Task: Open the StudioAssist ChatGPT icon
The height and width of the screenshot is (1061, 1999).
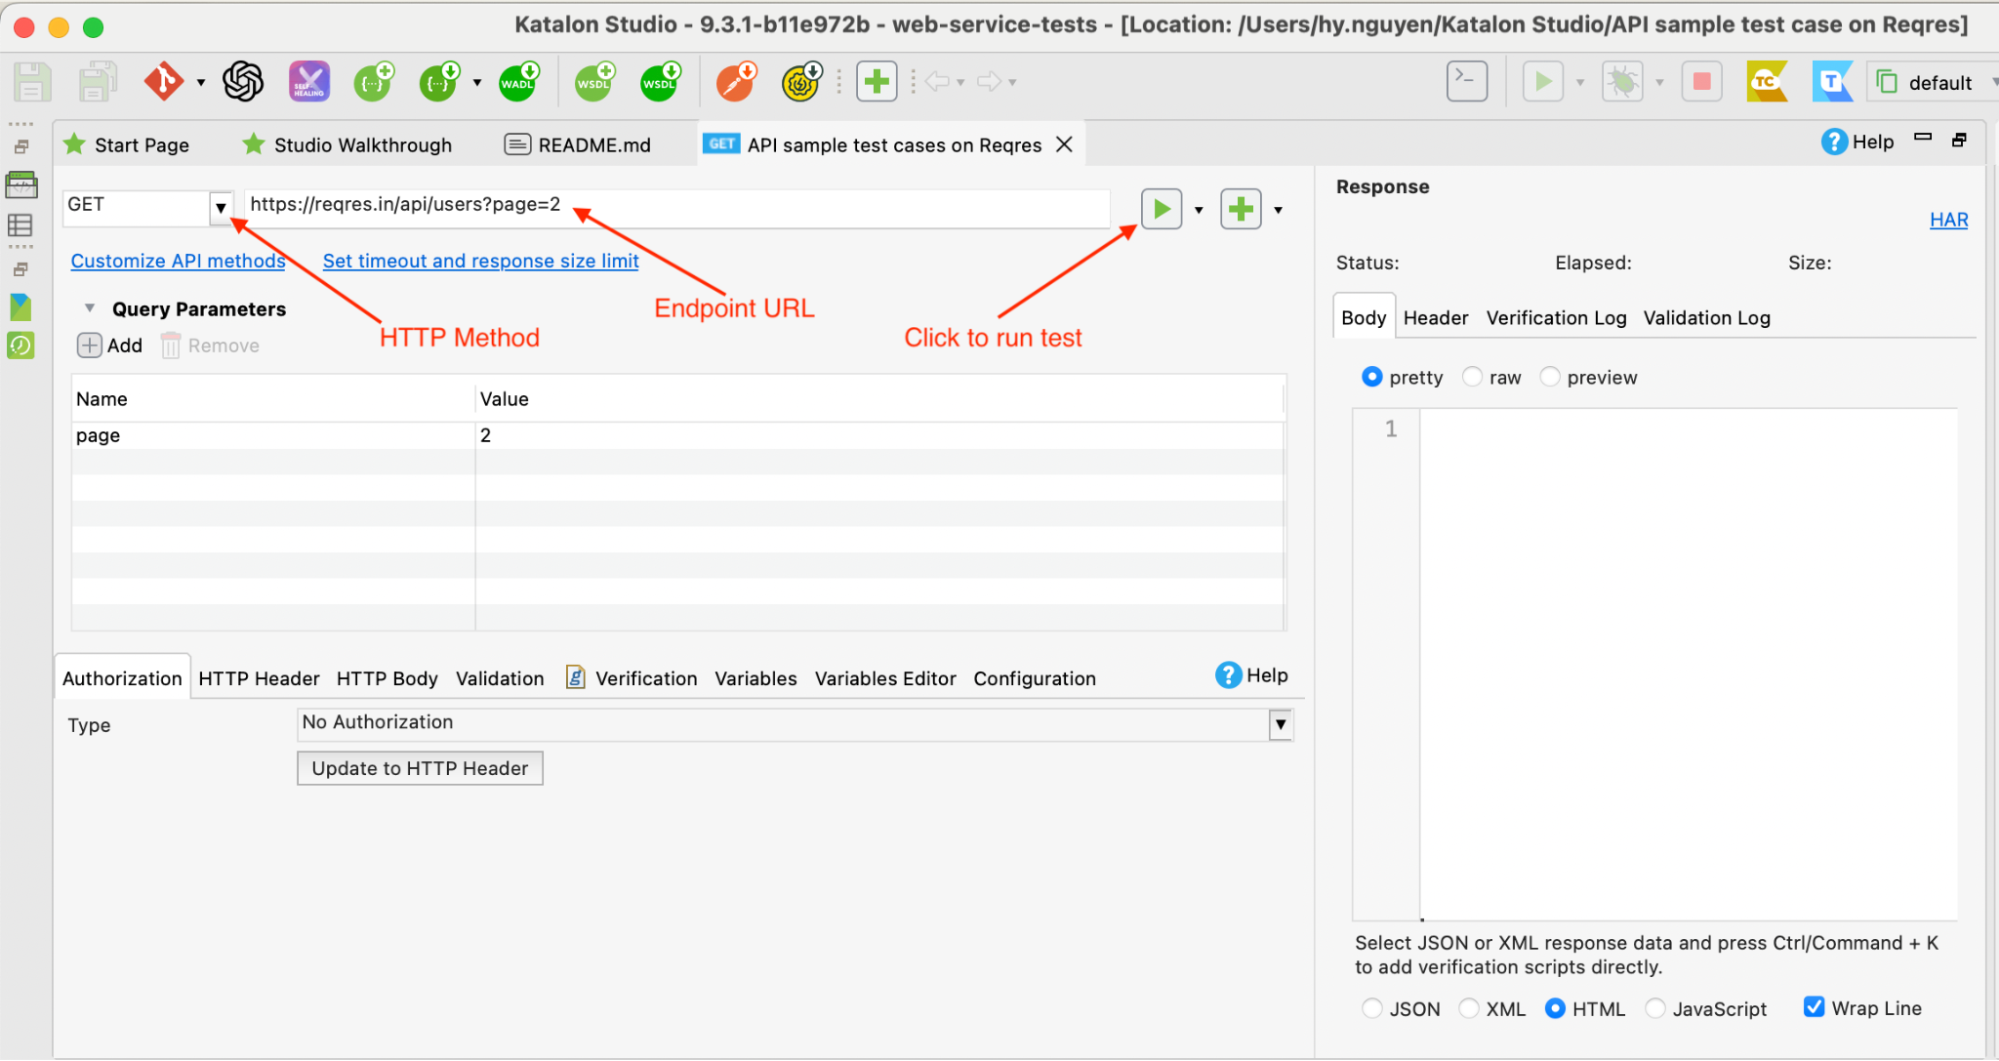Action: click(243, 82)
